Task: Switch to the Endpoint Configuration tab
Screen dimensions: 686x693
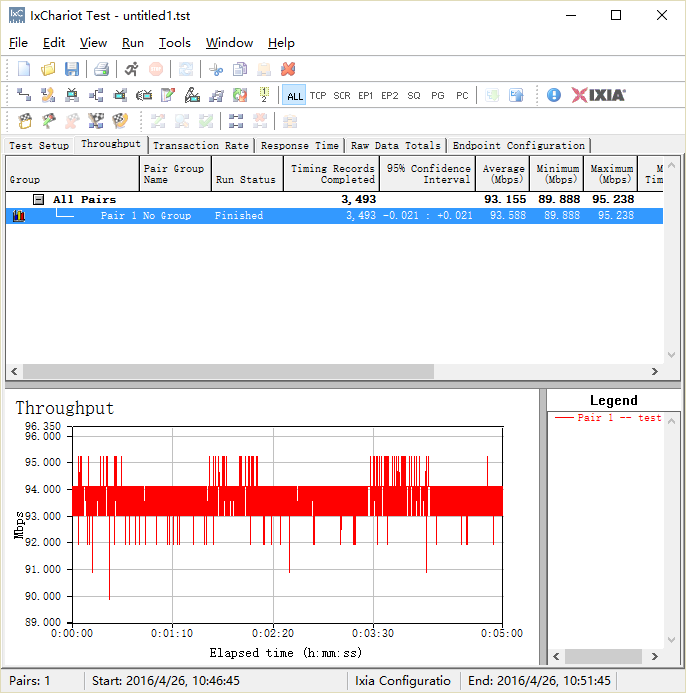Action: (518, 145)
